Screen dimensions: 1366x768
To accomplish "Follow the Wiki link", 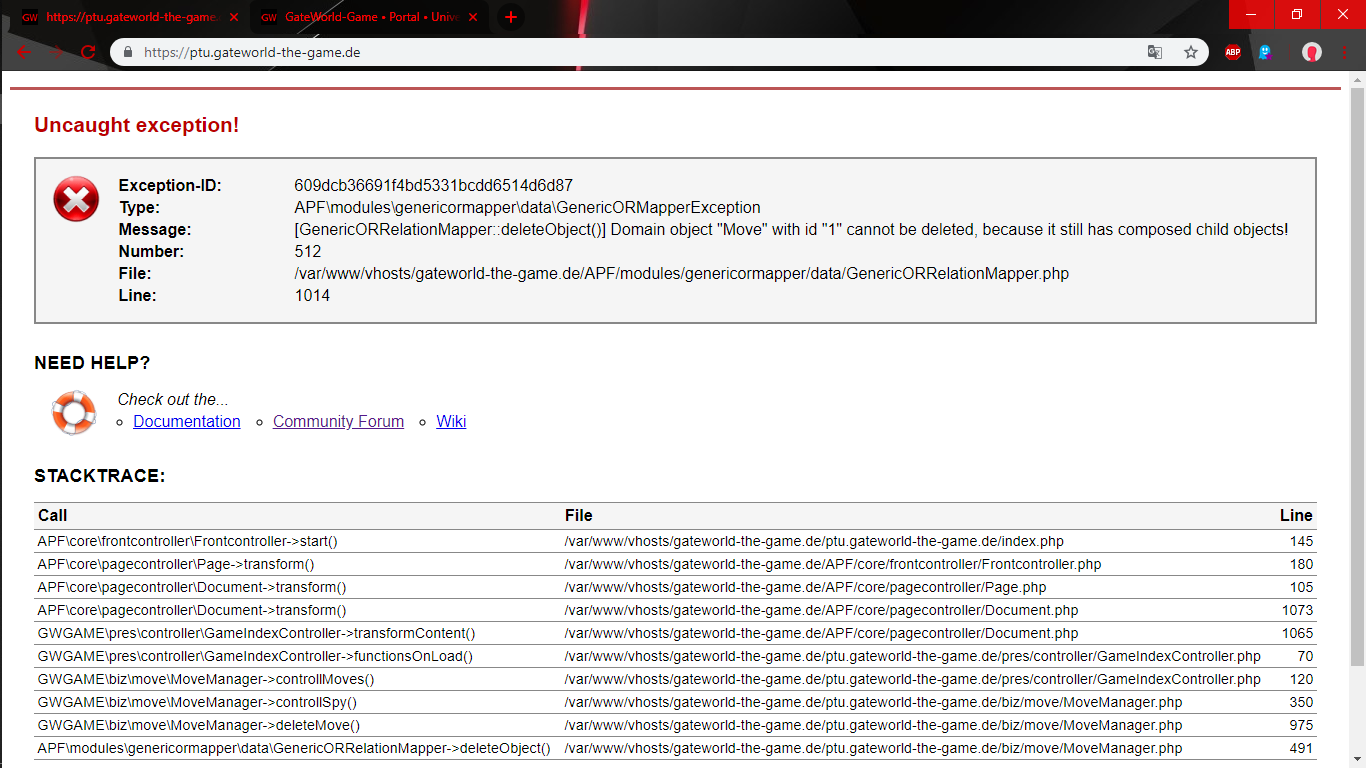I will (451, 422).
